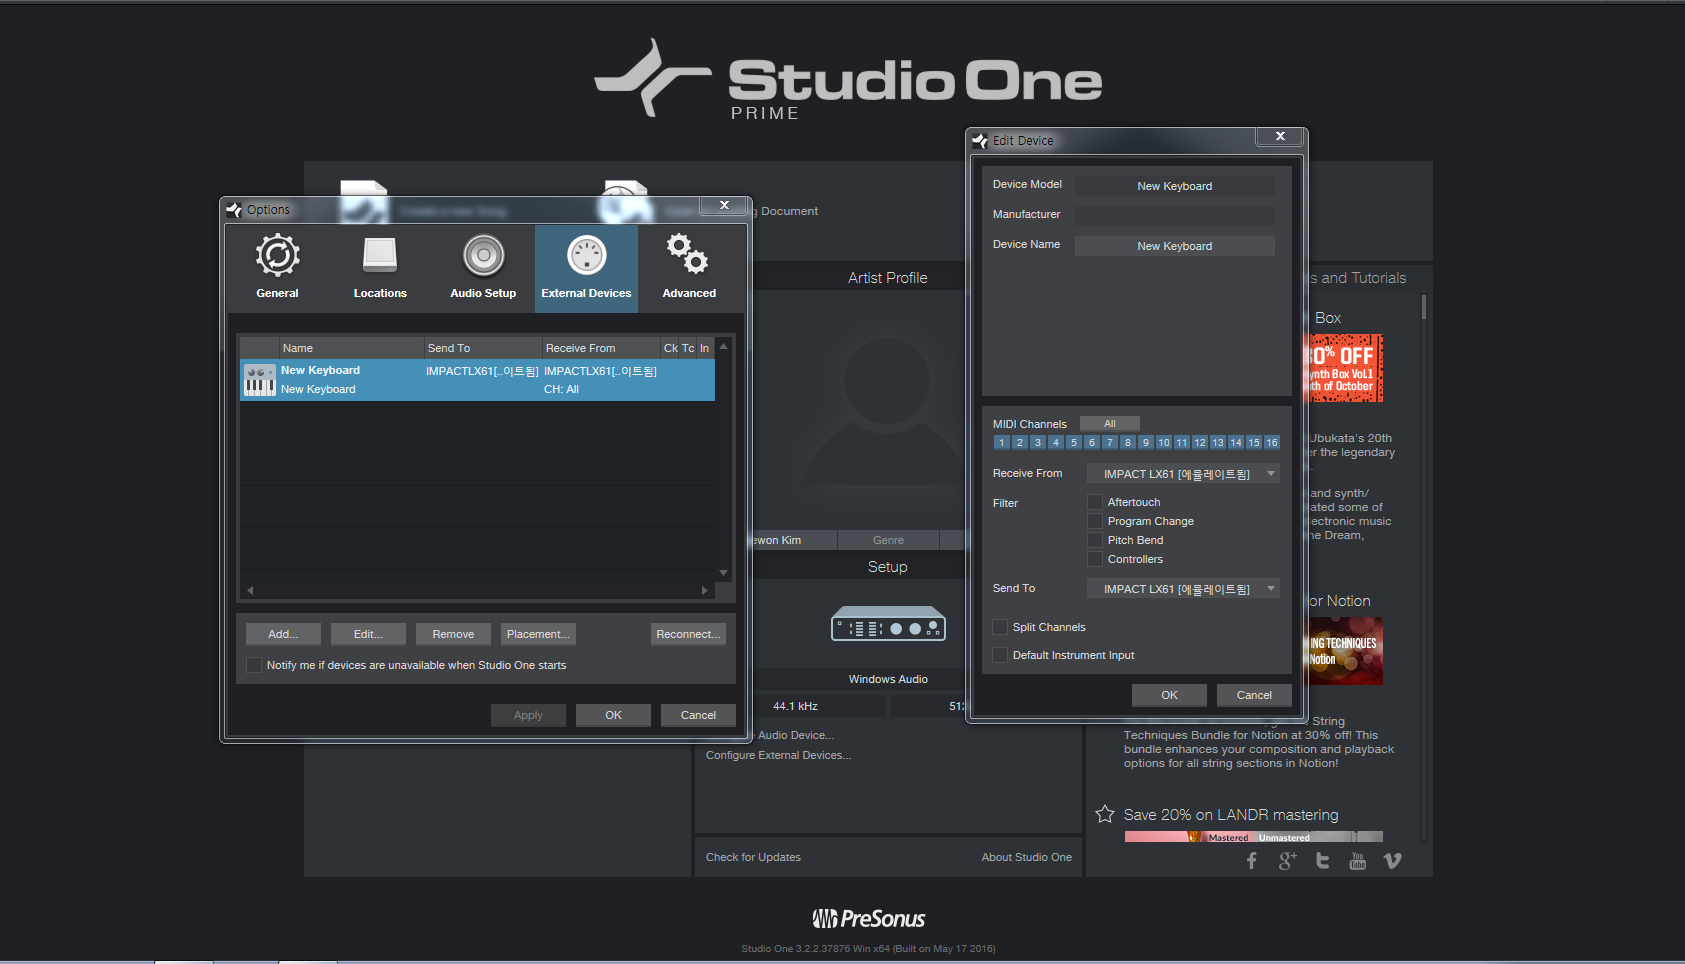
Task: Enable the Aftertouch filter checkbox
Action: pyautogui.click(x=1095, y=502)
